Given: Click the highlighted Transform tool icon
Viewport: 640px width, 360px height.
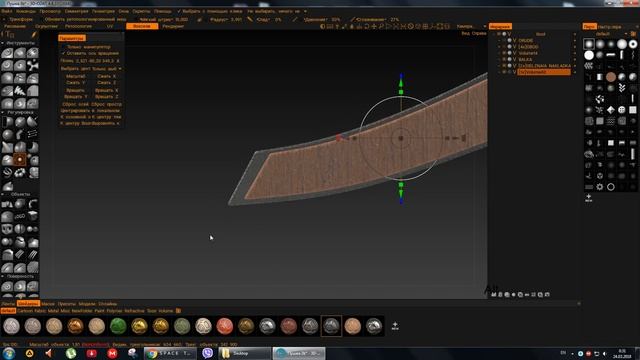Looking at the screenshot, I should pos(20,160).
